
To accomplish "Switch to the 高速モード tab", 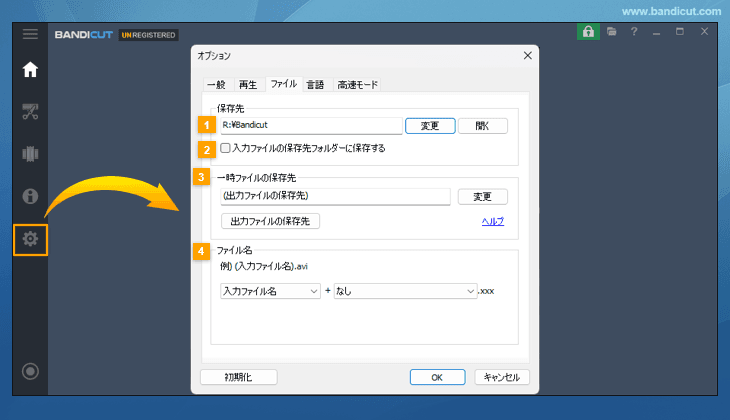I will coord(358,84).
